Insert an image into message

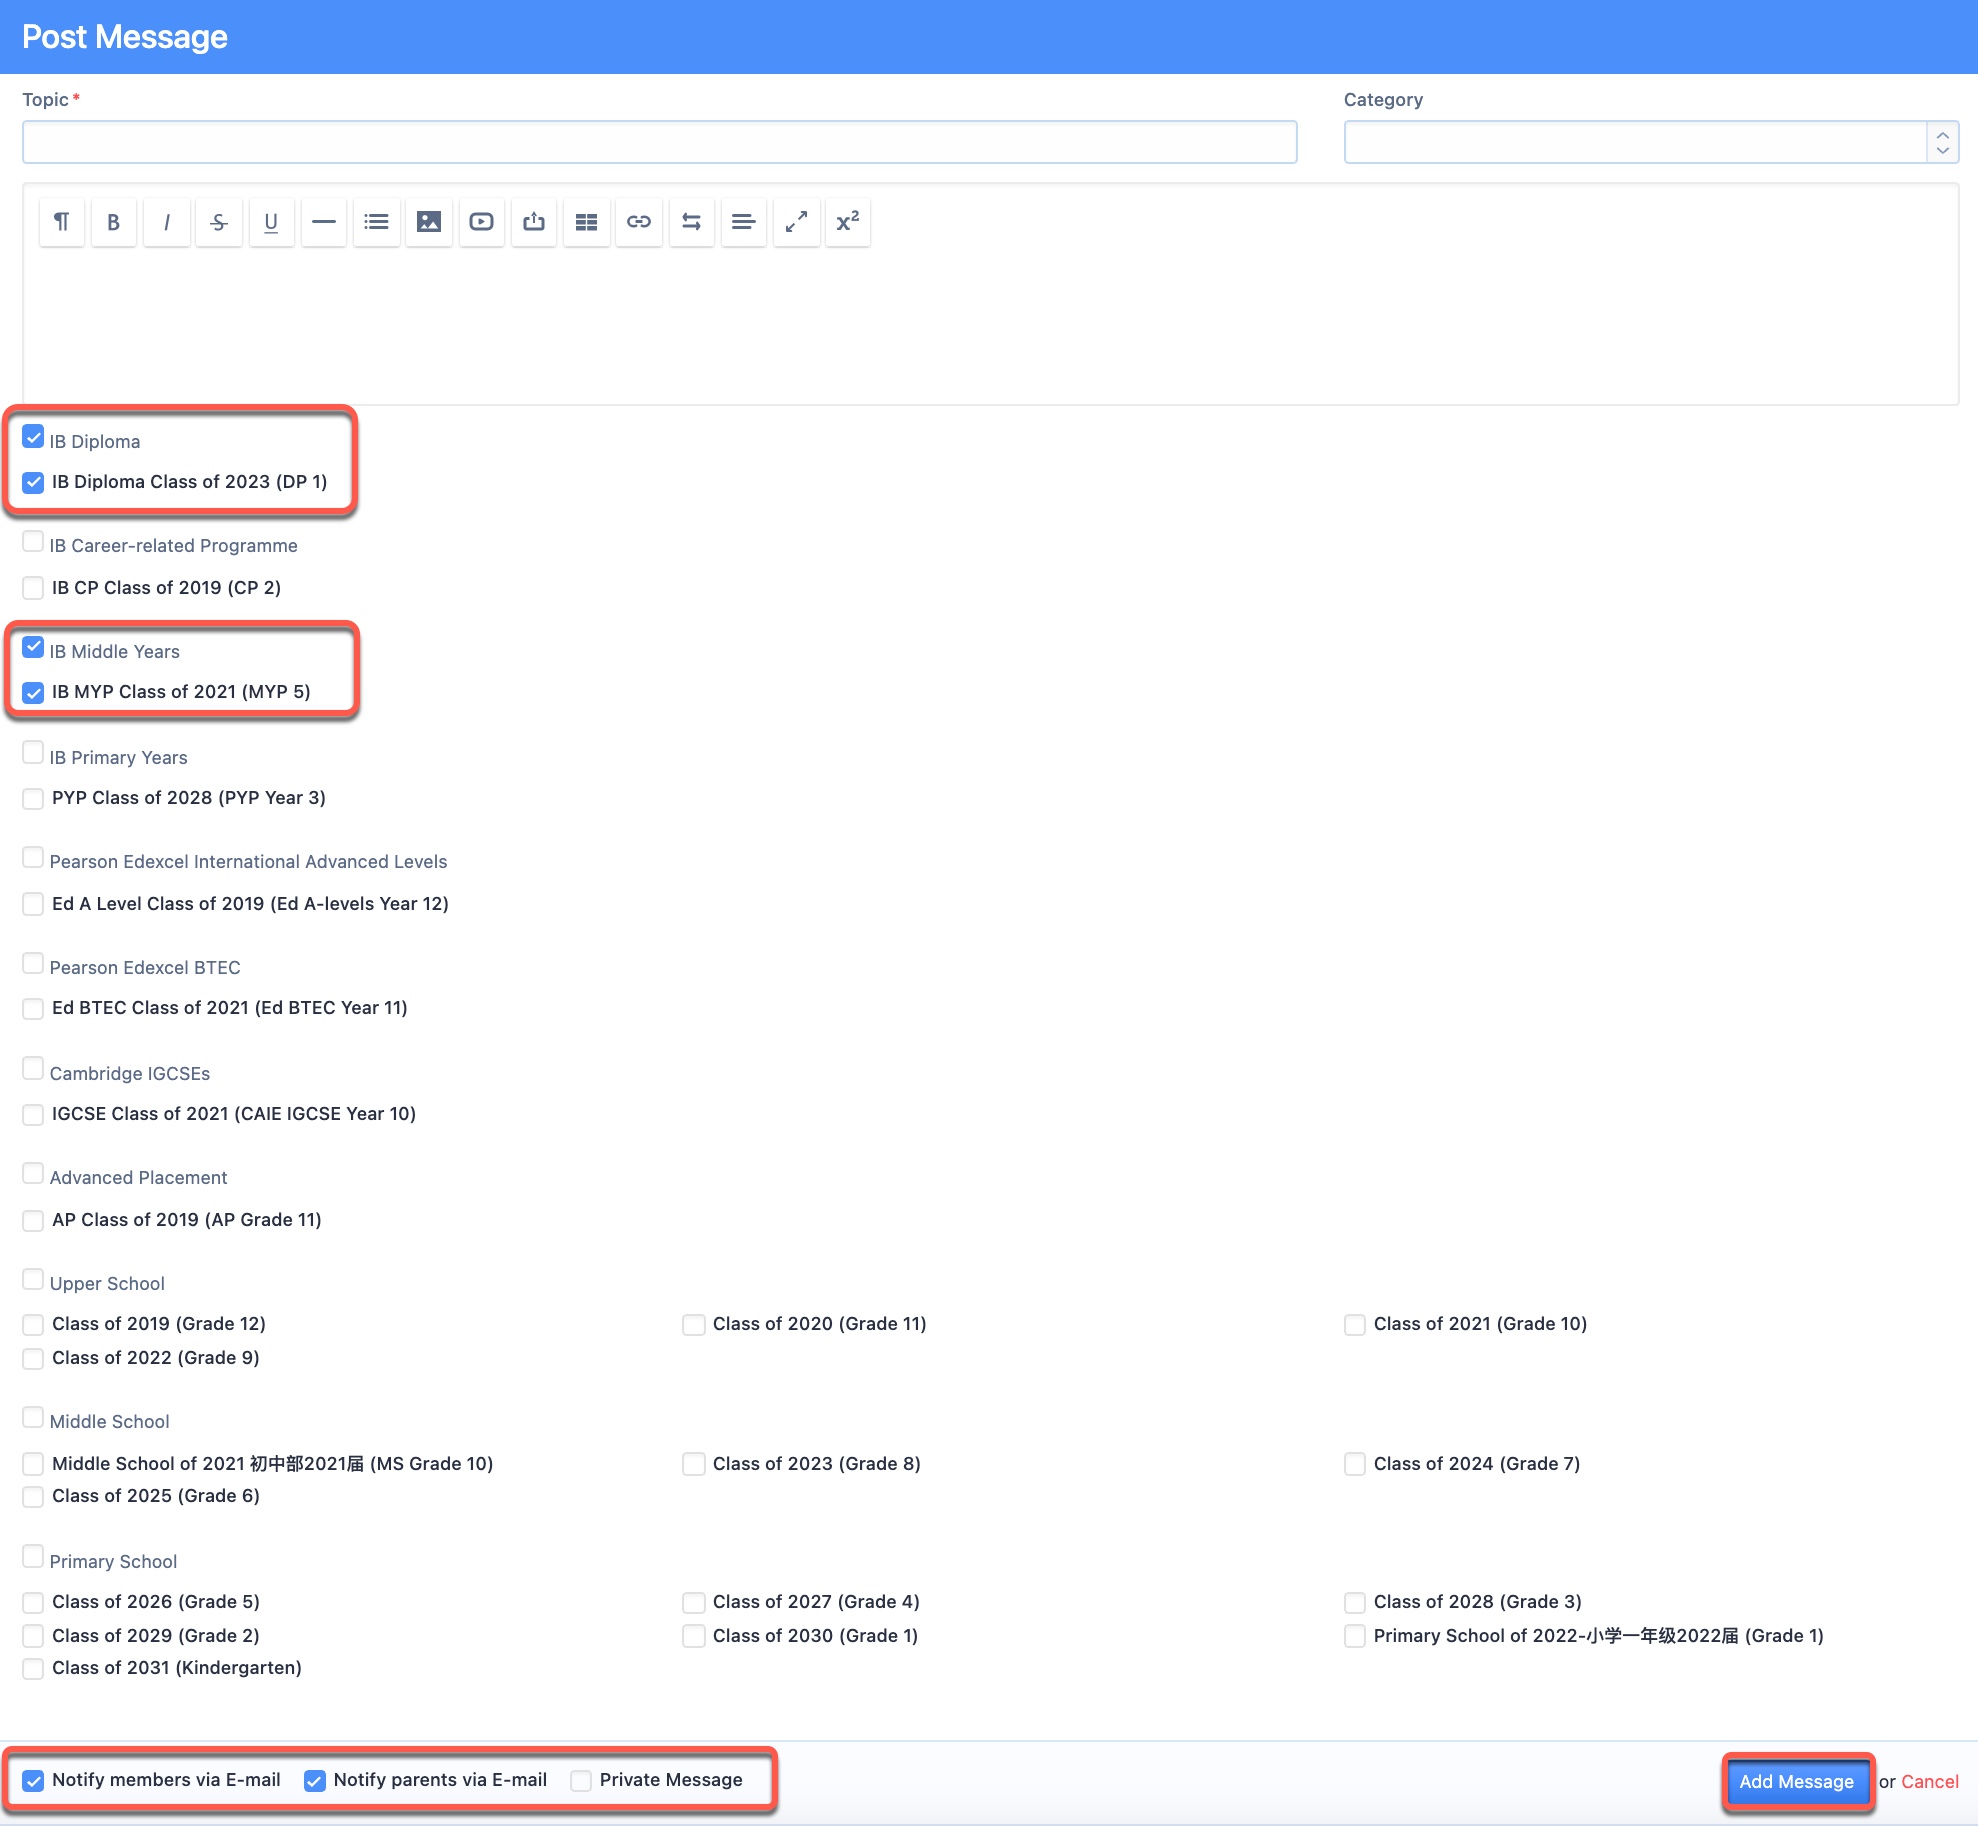(429, 222)
